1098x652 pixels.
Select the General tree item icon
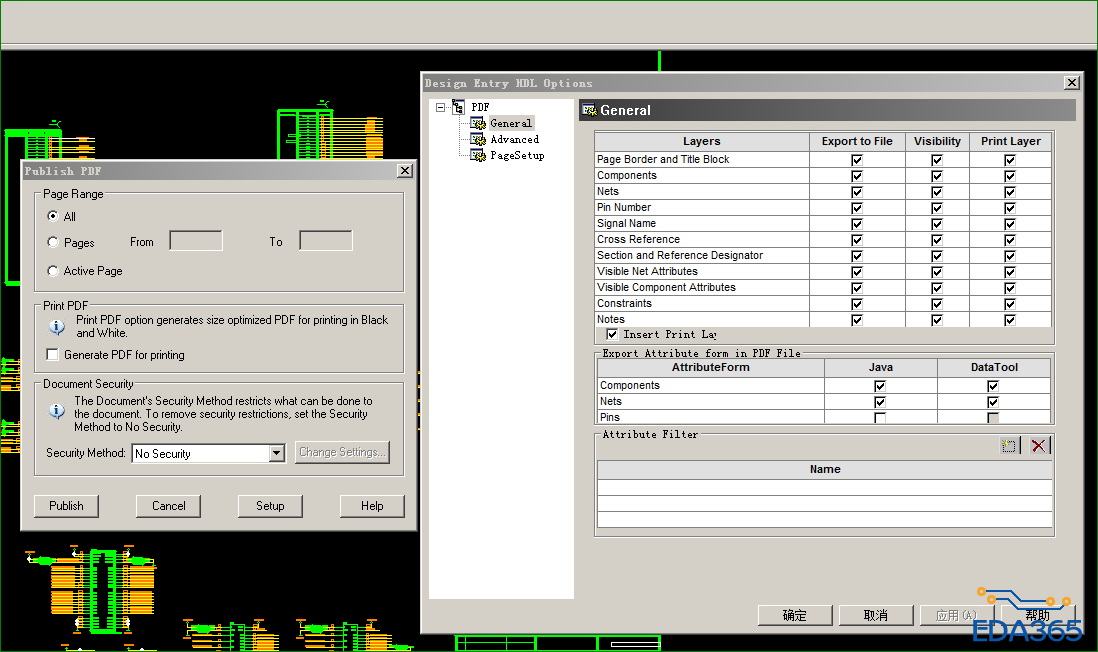click(478, 123)
